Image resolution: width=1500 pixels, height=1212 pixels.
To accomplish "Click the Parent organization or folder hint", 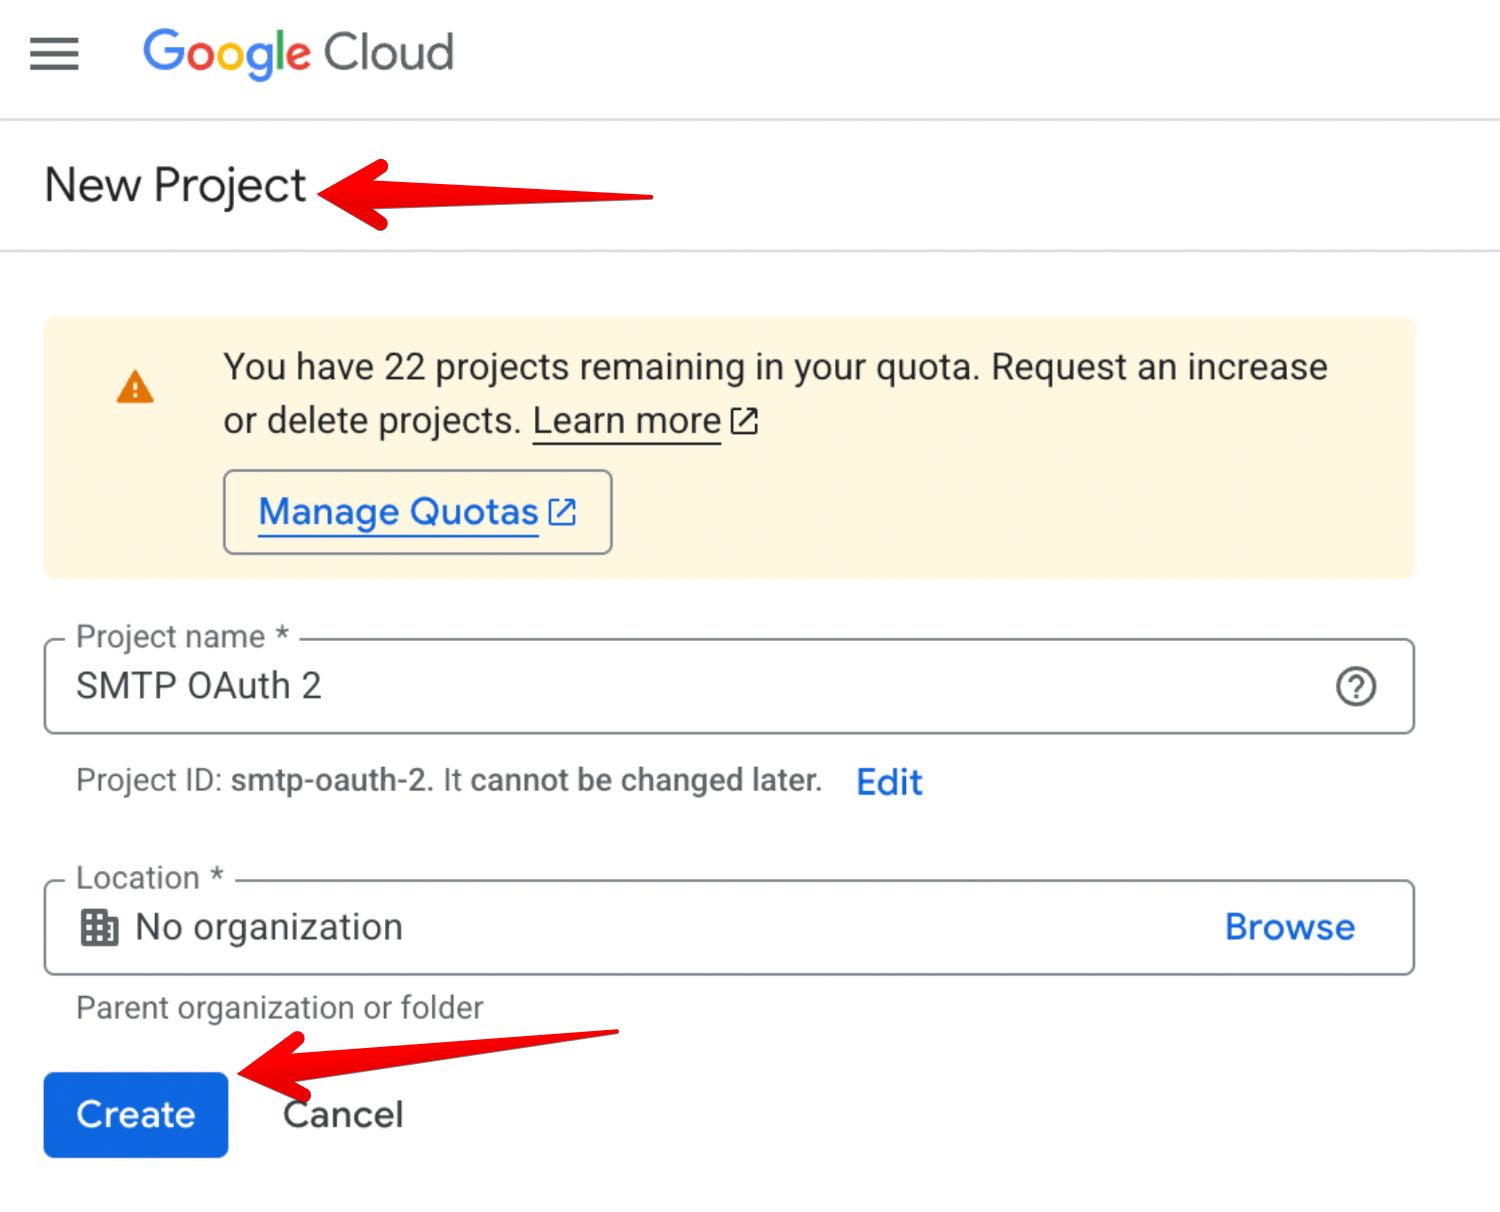I will (x=280, y=1008).
